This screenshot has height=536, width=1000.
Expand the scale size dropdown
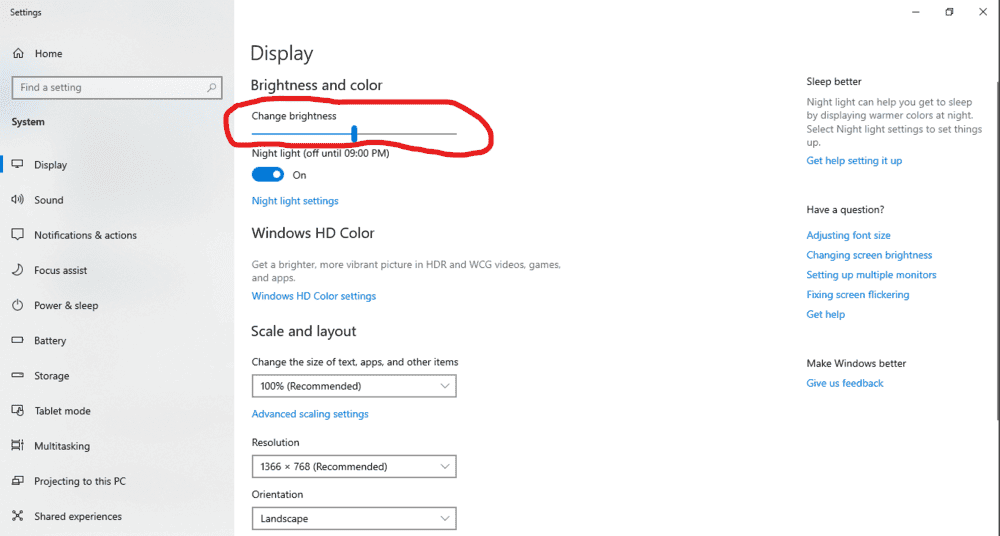(354, 386)
